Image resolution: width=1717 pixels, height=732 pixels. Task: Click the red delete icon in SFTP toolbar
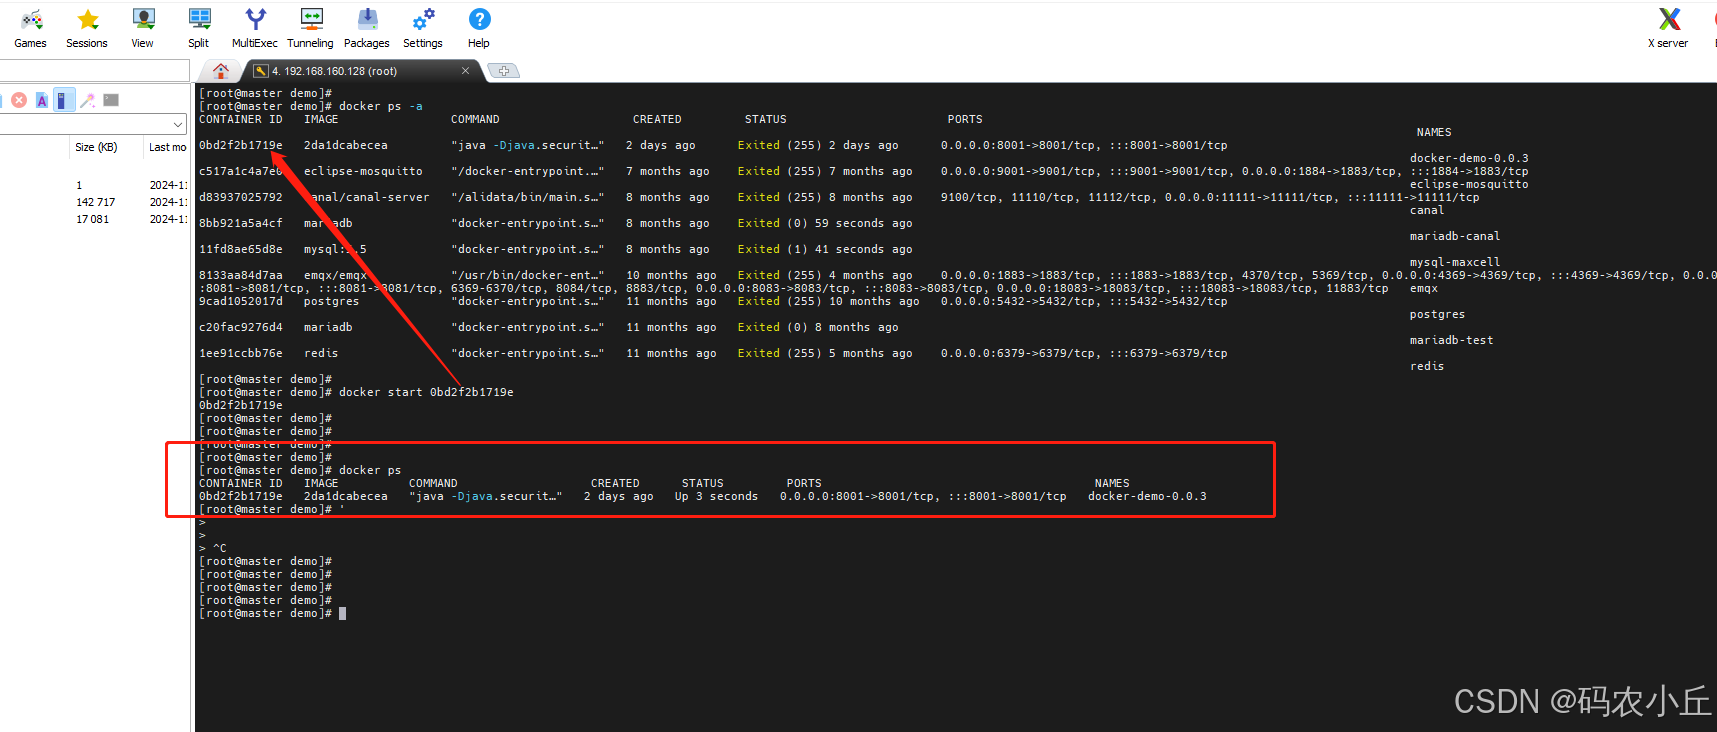(19, 100)
